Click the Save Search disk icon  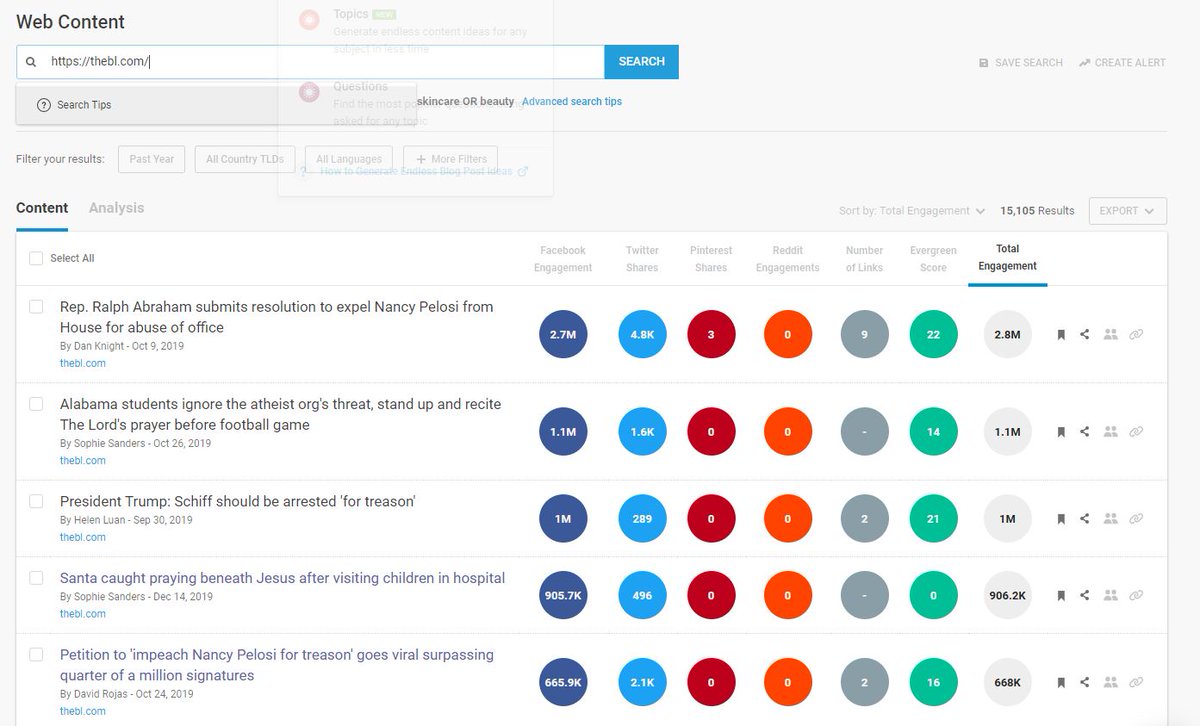point(984,63)
